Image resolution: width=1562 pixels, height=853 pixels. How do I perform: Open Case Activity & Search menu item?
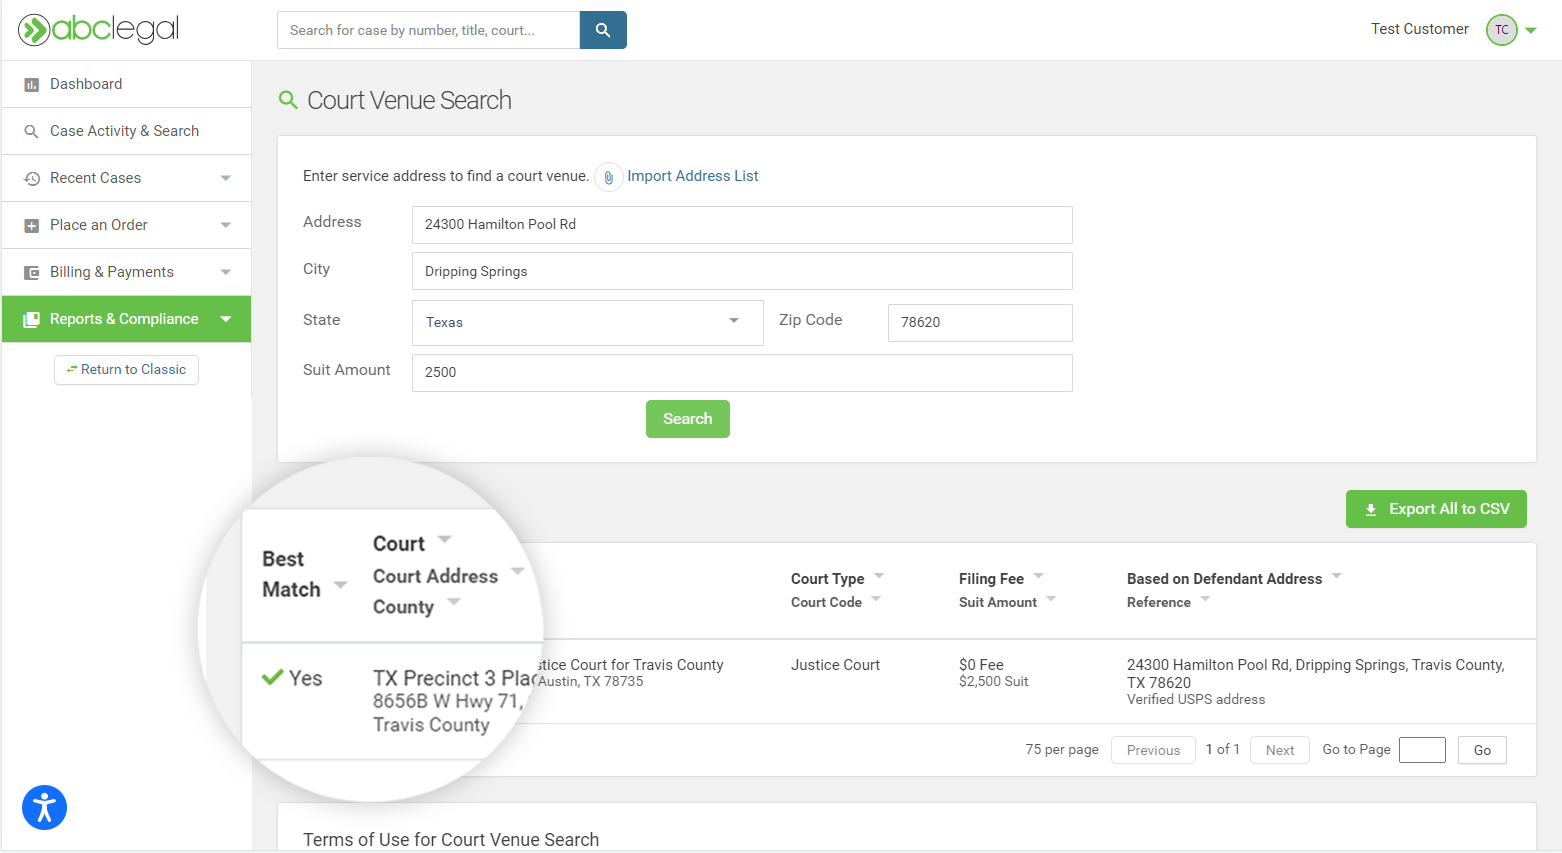tap(124, 131)
